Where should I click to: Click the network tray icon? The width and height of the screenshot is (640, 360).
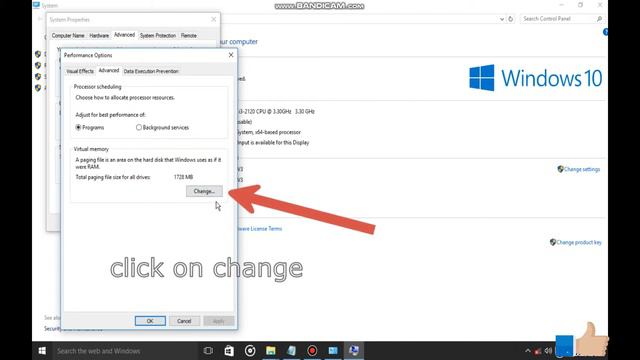point(538,351)
